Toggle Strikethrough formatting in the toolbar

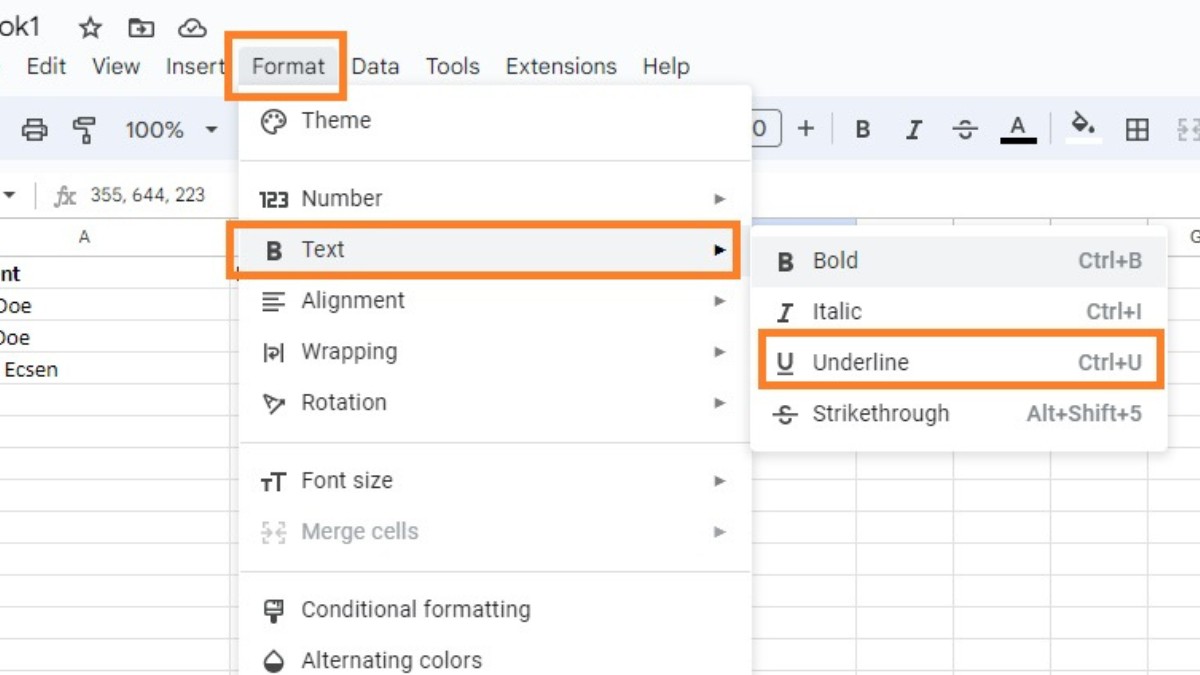pyautogui.click(x=963, y=129)
